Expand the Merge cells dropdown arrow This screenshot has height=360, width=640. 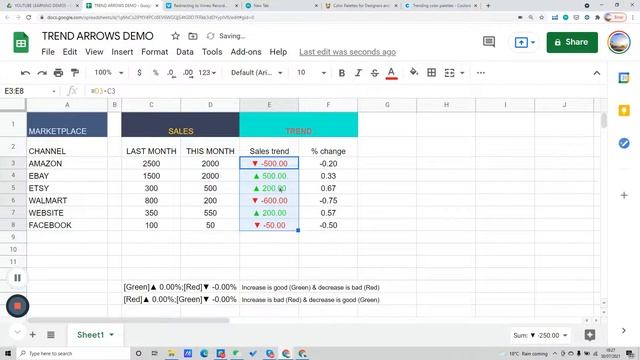pos(462,73)
